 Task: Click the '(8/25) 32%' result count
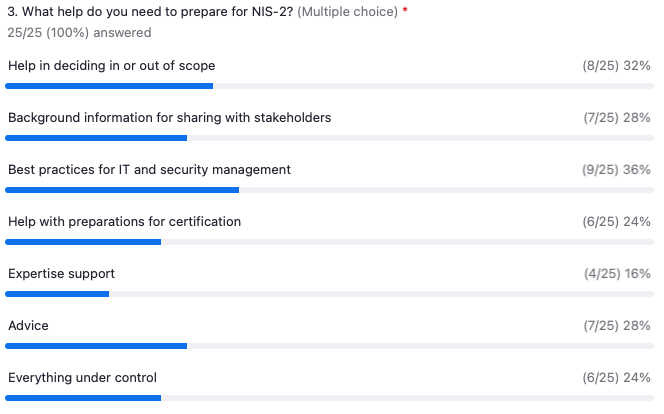(x=617, y=66)
